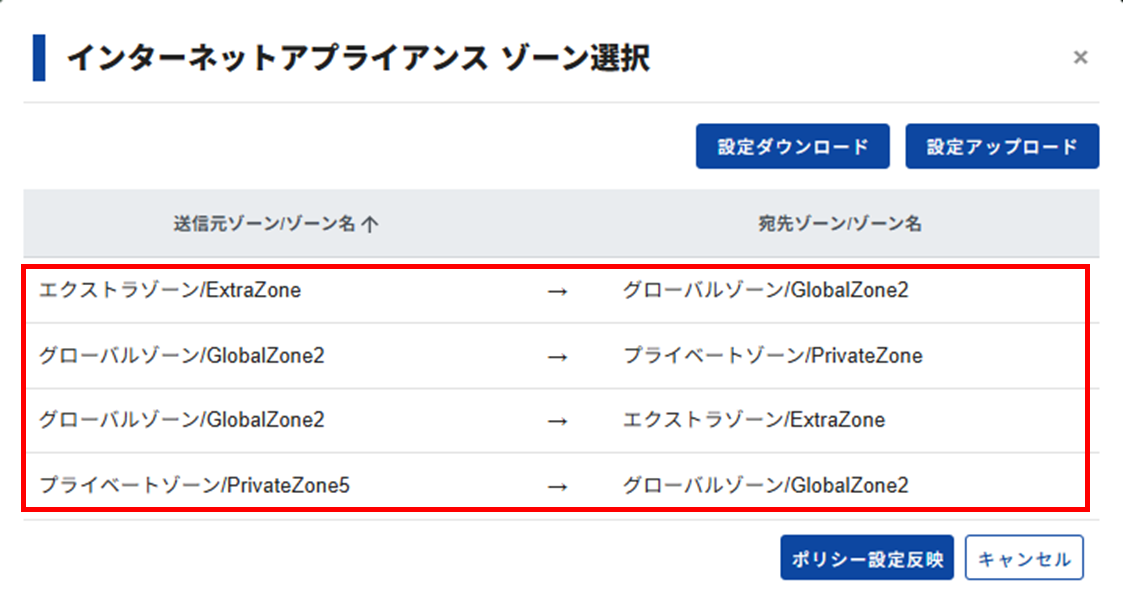Click the arrow icon pointing to プライベートゾーン/PrivateZone
Screen dimensions: 1123x616
(x=558, y=357)
